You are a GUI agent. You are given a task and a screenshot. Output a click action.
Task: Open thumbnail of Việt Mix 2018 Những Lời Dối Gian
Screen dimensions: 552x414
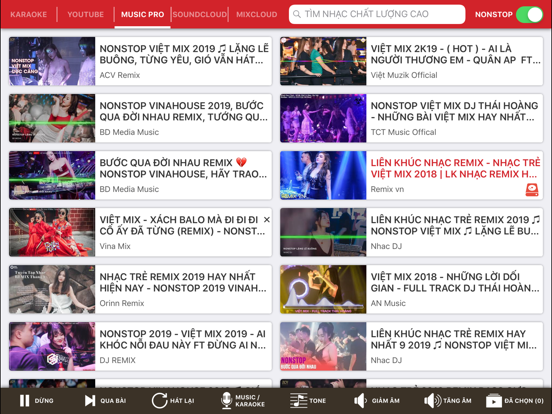click(323, 289)
